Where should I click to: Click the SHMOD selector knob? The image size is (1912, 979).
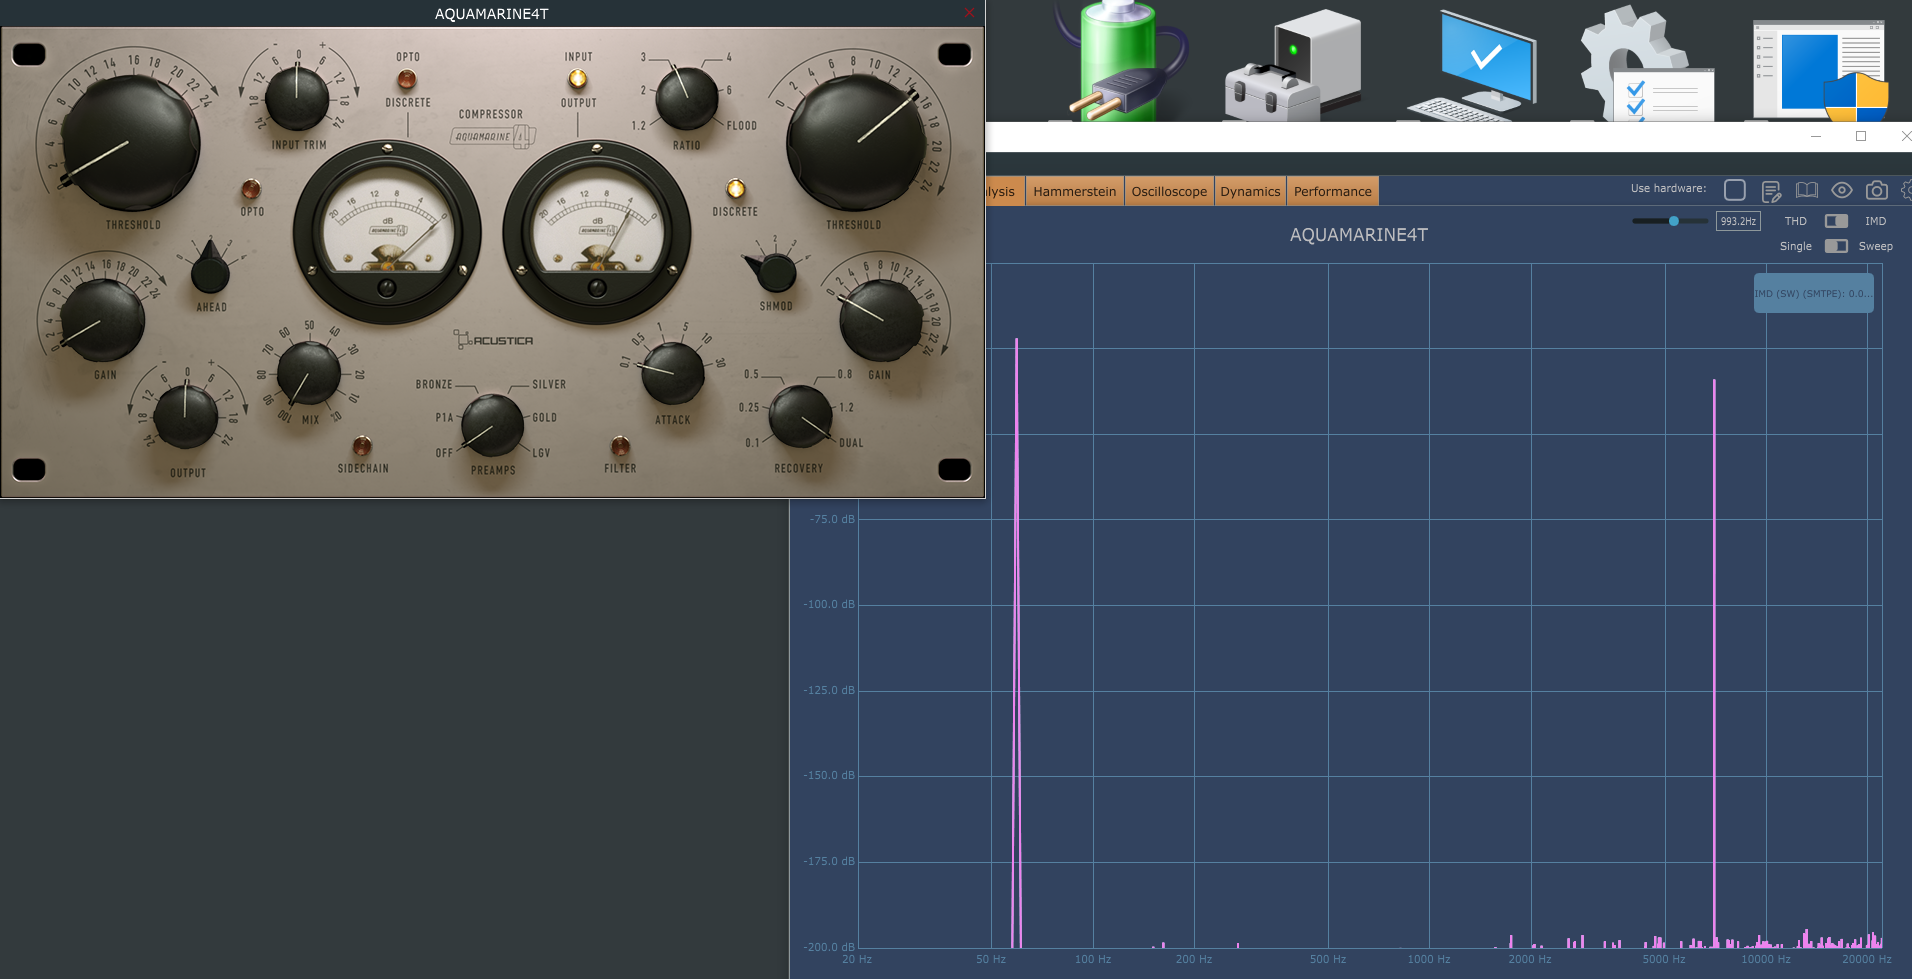[x=773, y=271]
